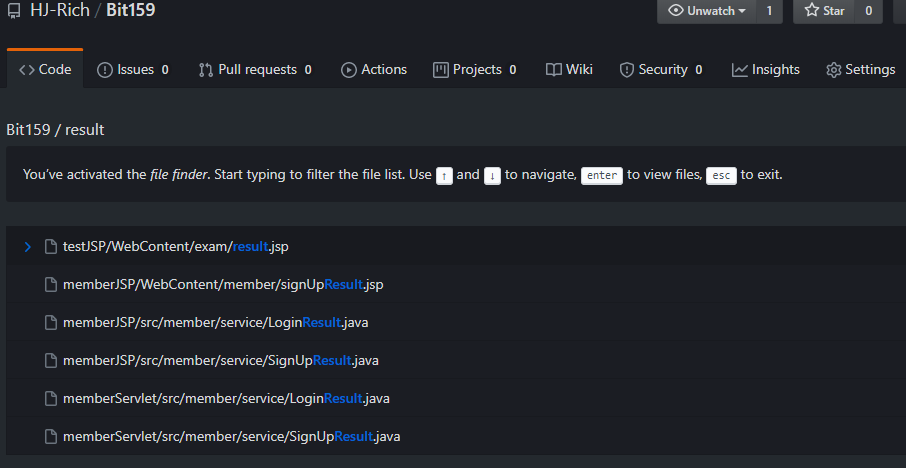Click the stargazers count 0
906x468 pixels.
click(868, 10)
